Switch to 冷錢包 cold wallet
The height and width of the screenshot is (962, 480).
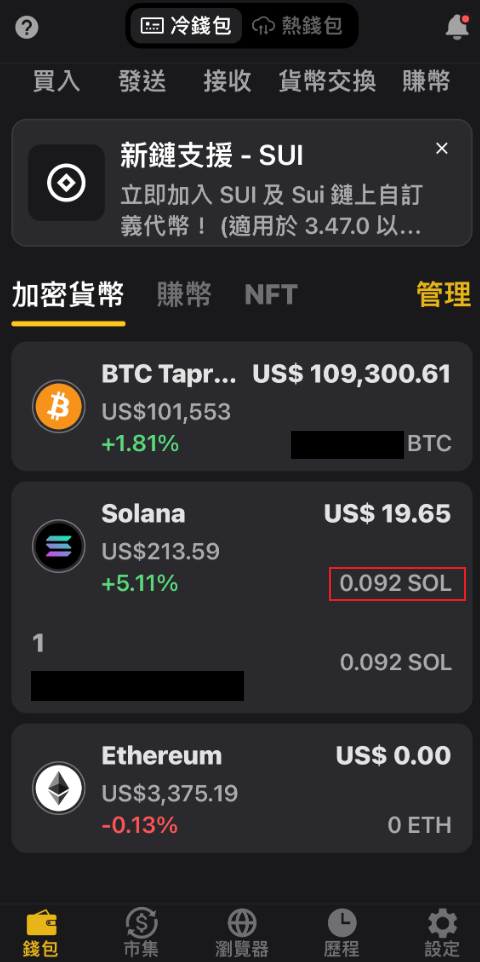point(186,26)
